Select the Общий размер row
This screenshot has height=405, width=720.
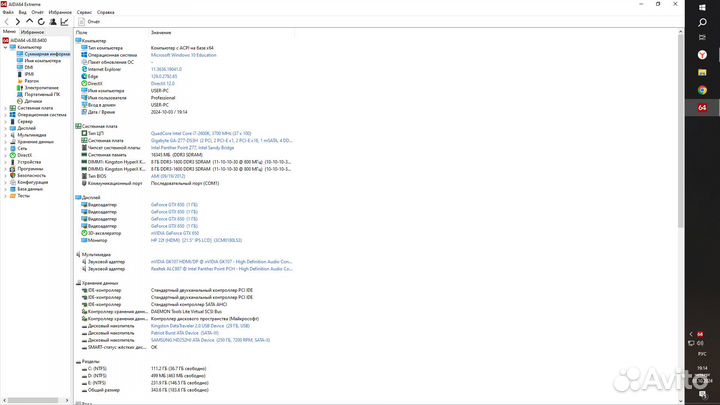[x=184, y=390]
